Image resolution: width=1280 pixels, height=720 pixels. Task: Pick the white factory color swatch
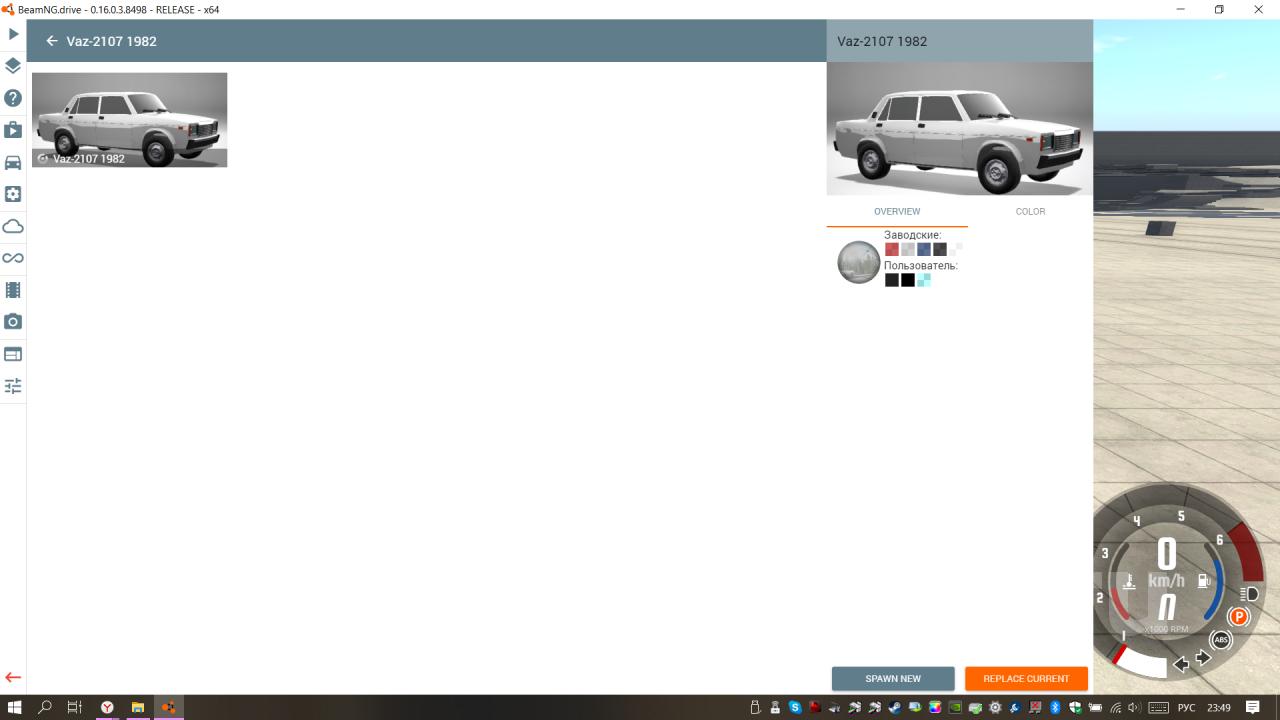click(x=956, y=249)
